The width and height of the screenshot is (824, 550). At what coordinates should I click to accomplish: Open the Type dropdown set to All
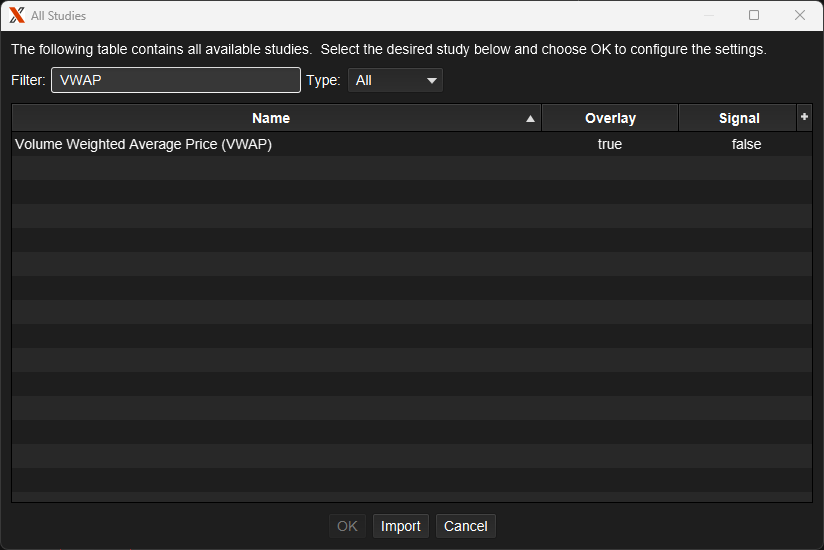click(395, 80)
